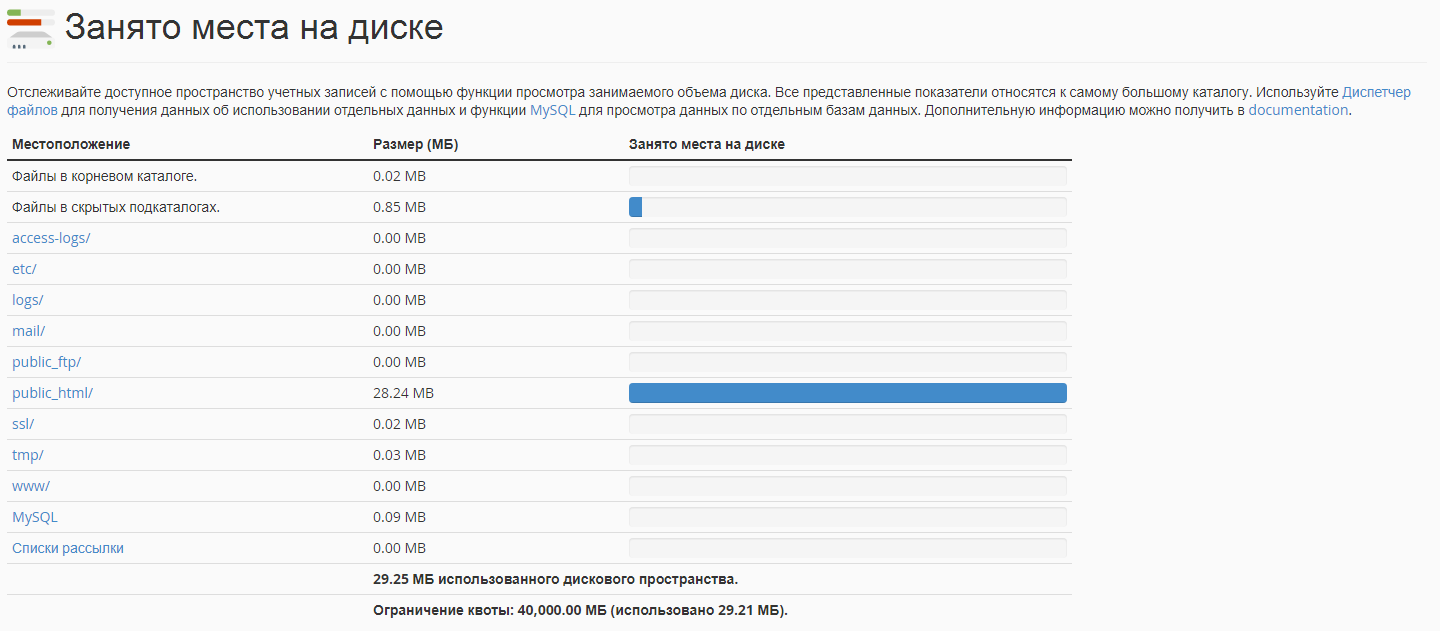Open the access-logs/ directory
This screenshot has width=1440, height=631.
click(x=51, y=238)
